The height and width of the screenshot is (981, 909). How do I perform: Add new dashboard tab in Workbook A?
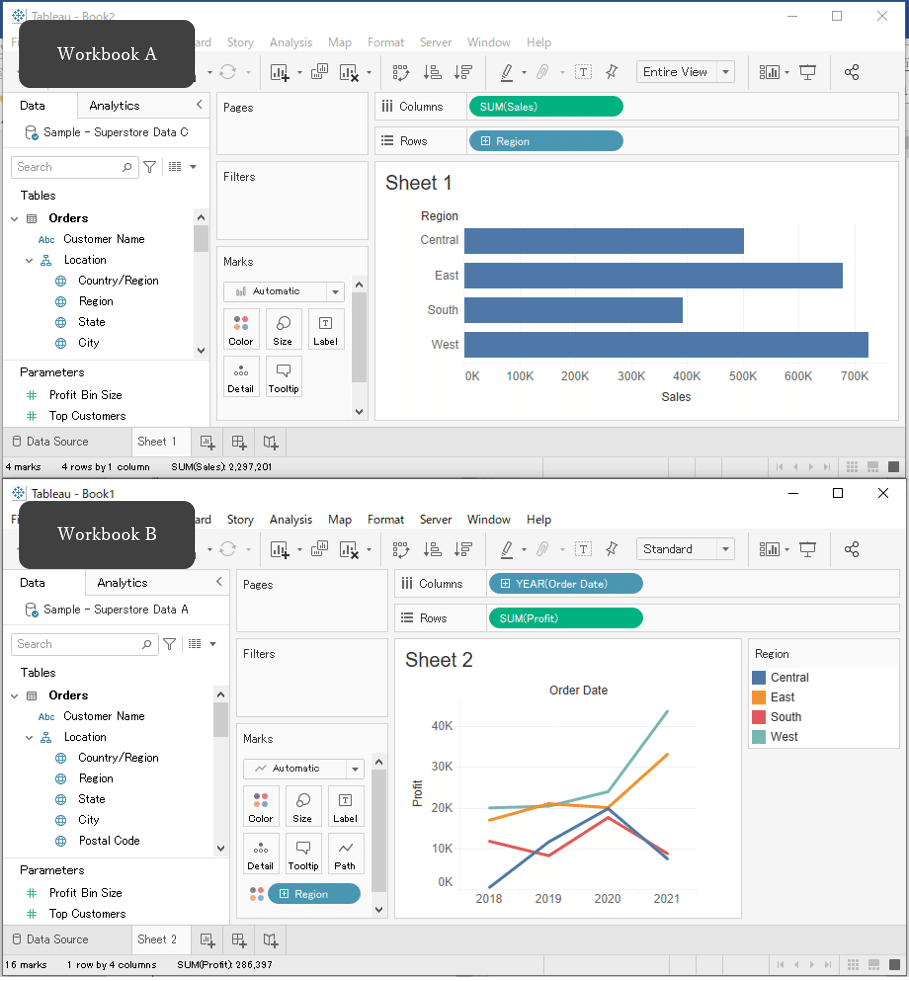point(239,442)
